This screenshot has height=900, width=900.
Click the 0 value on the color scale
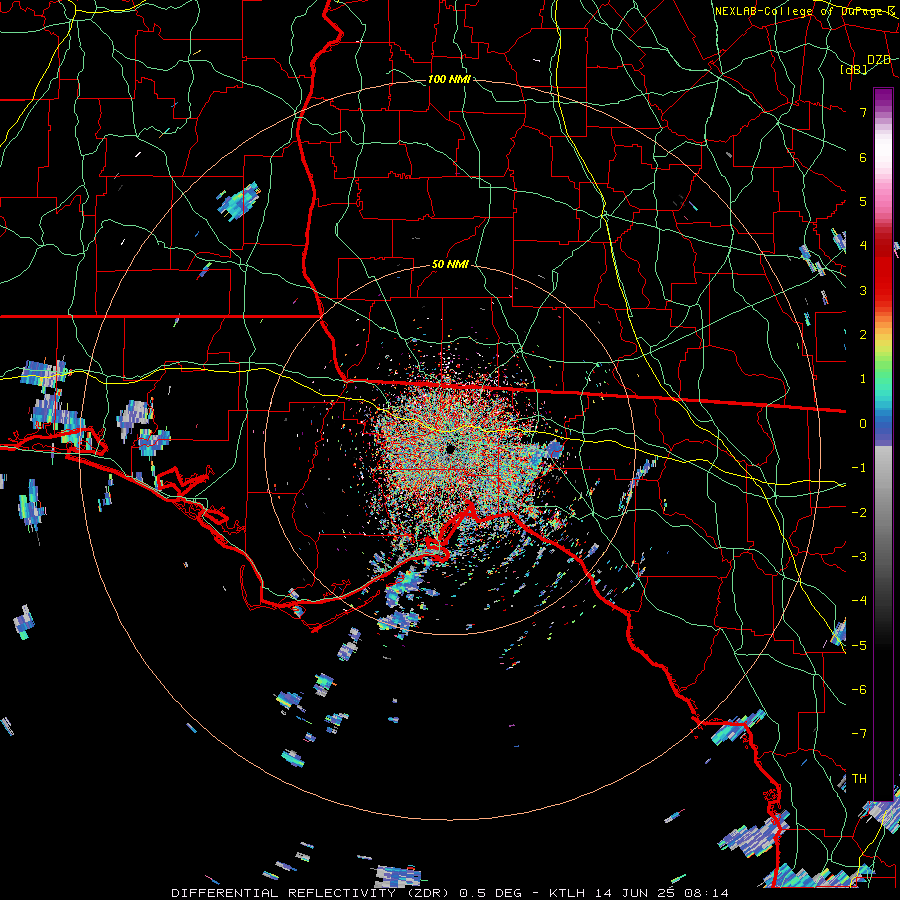click(x=863, y=424)
